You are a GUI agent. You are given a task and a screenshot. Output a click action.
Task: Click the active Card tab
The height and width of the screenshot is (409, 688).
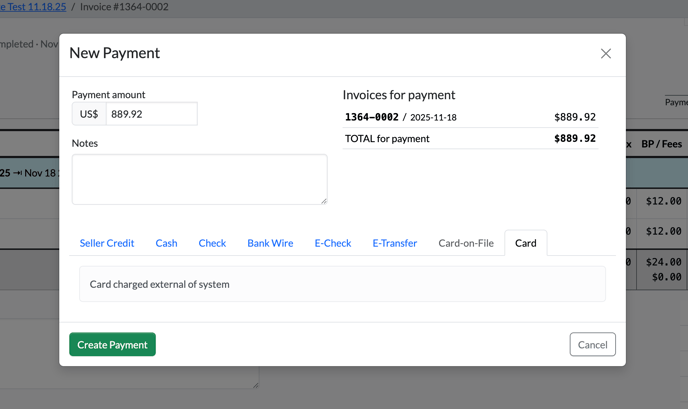pos(525,243)
